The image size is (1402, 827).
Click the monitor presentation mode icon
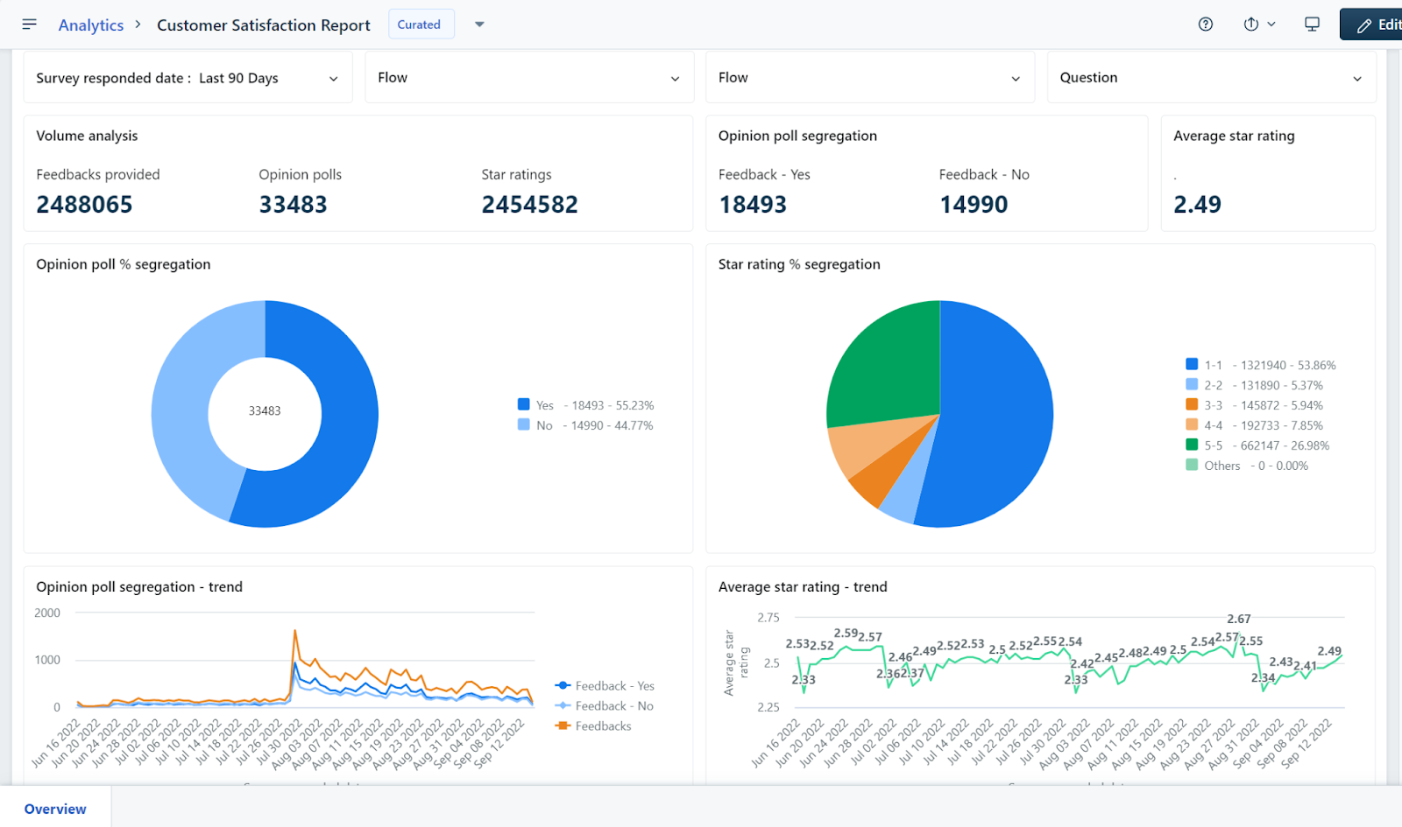1312,24
